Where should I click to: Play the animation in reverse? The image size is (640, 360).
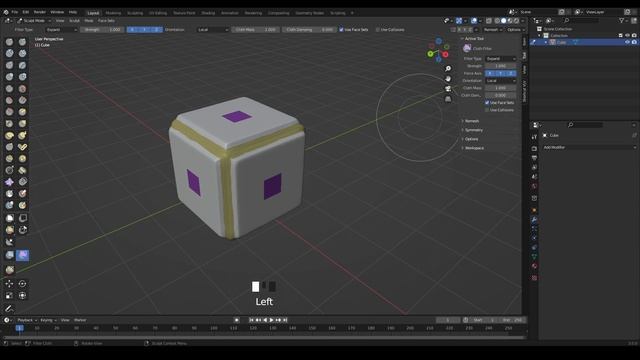(x=265, y=320)
